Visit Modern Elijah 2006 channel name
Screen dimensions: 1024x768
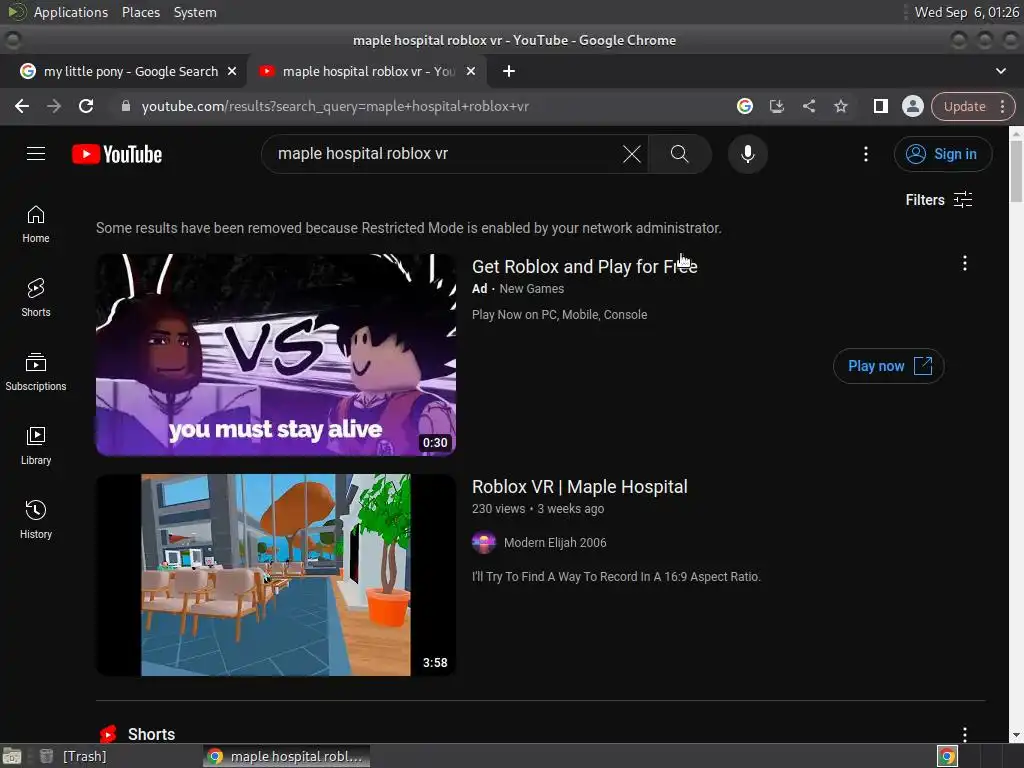tap(554, 543)
